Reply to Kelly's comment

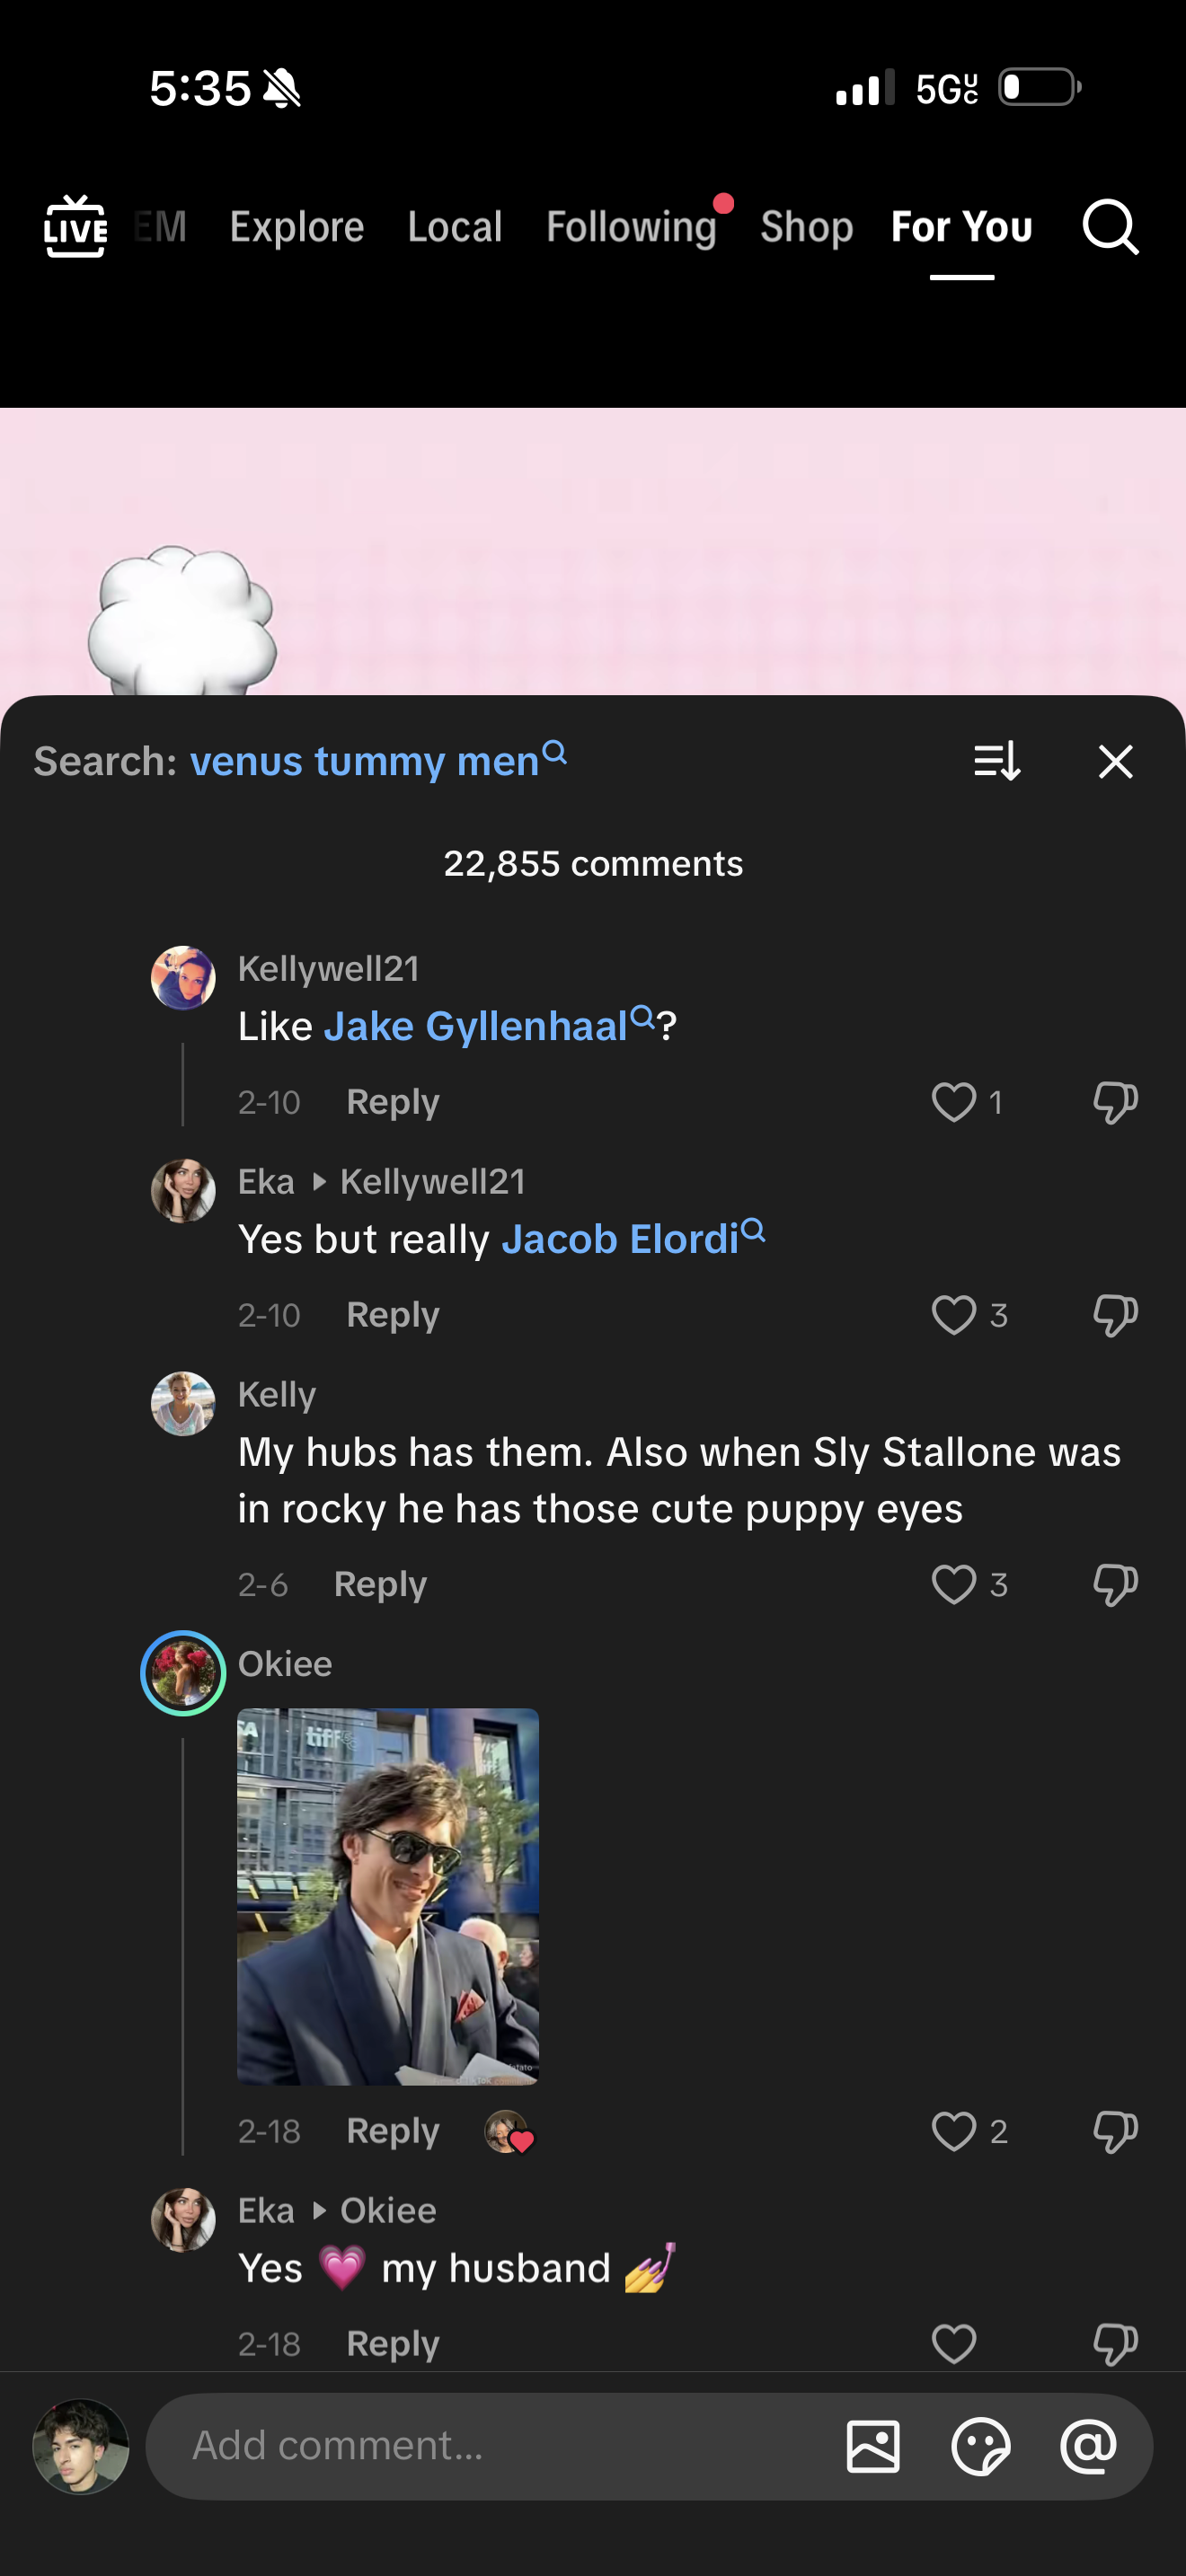tap(380, 1584)
